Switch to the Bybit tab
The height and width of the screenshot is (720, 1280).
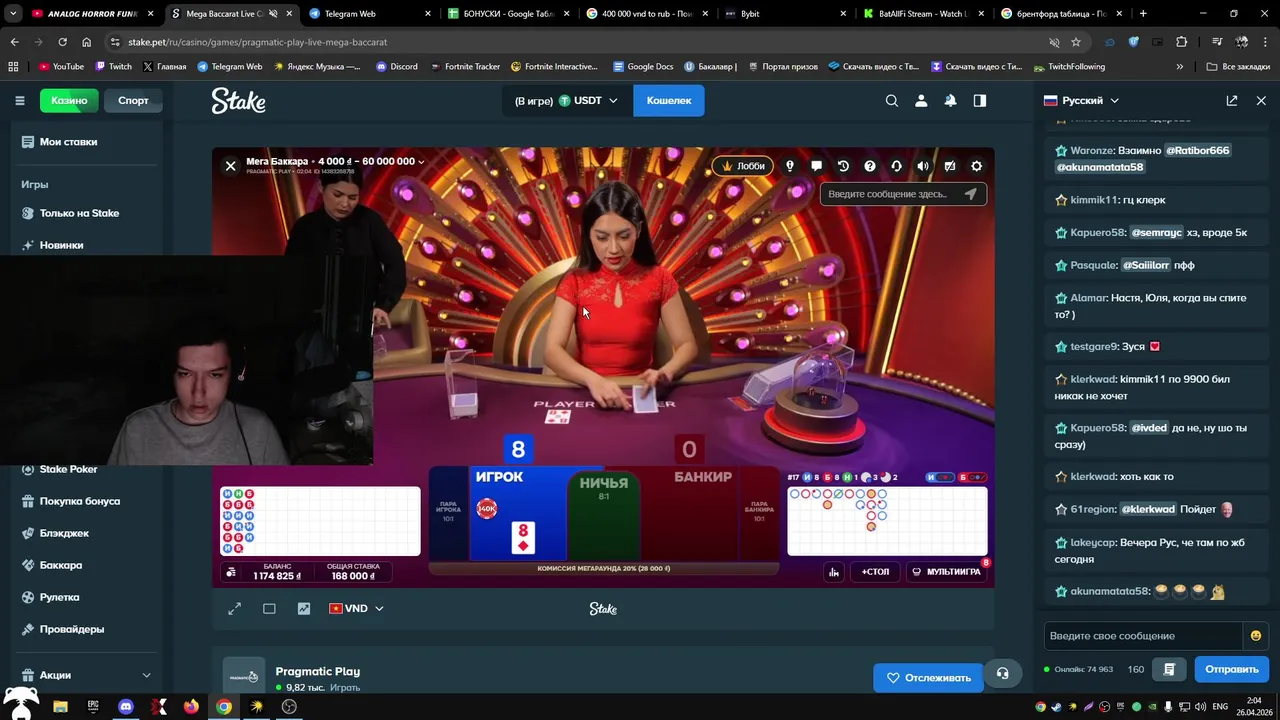(x=785, y=14)
